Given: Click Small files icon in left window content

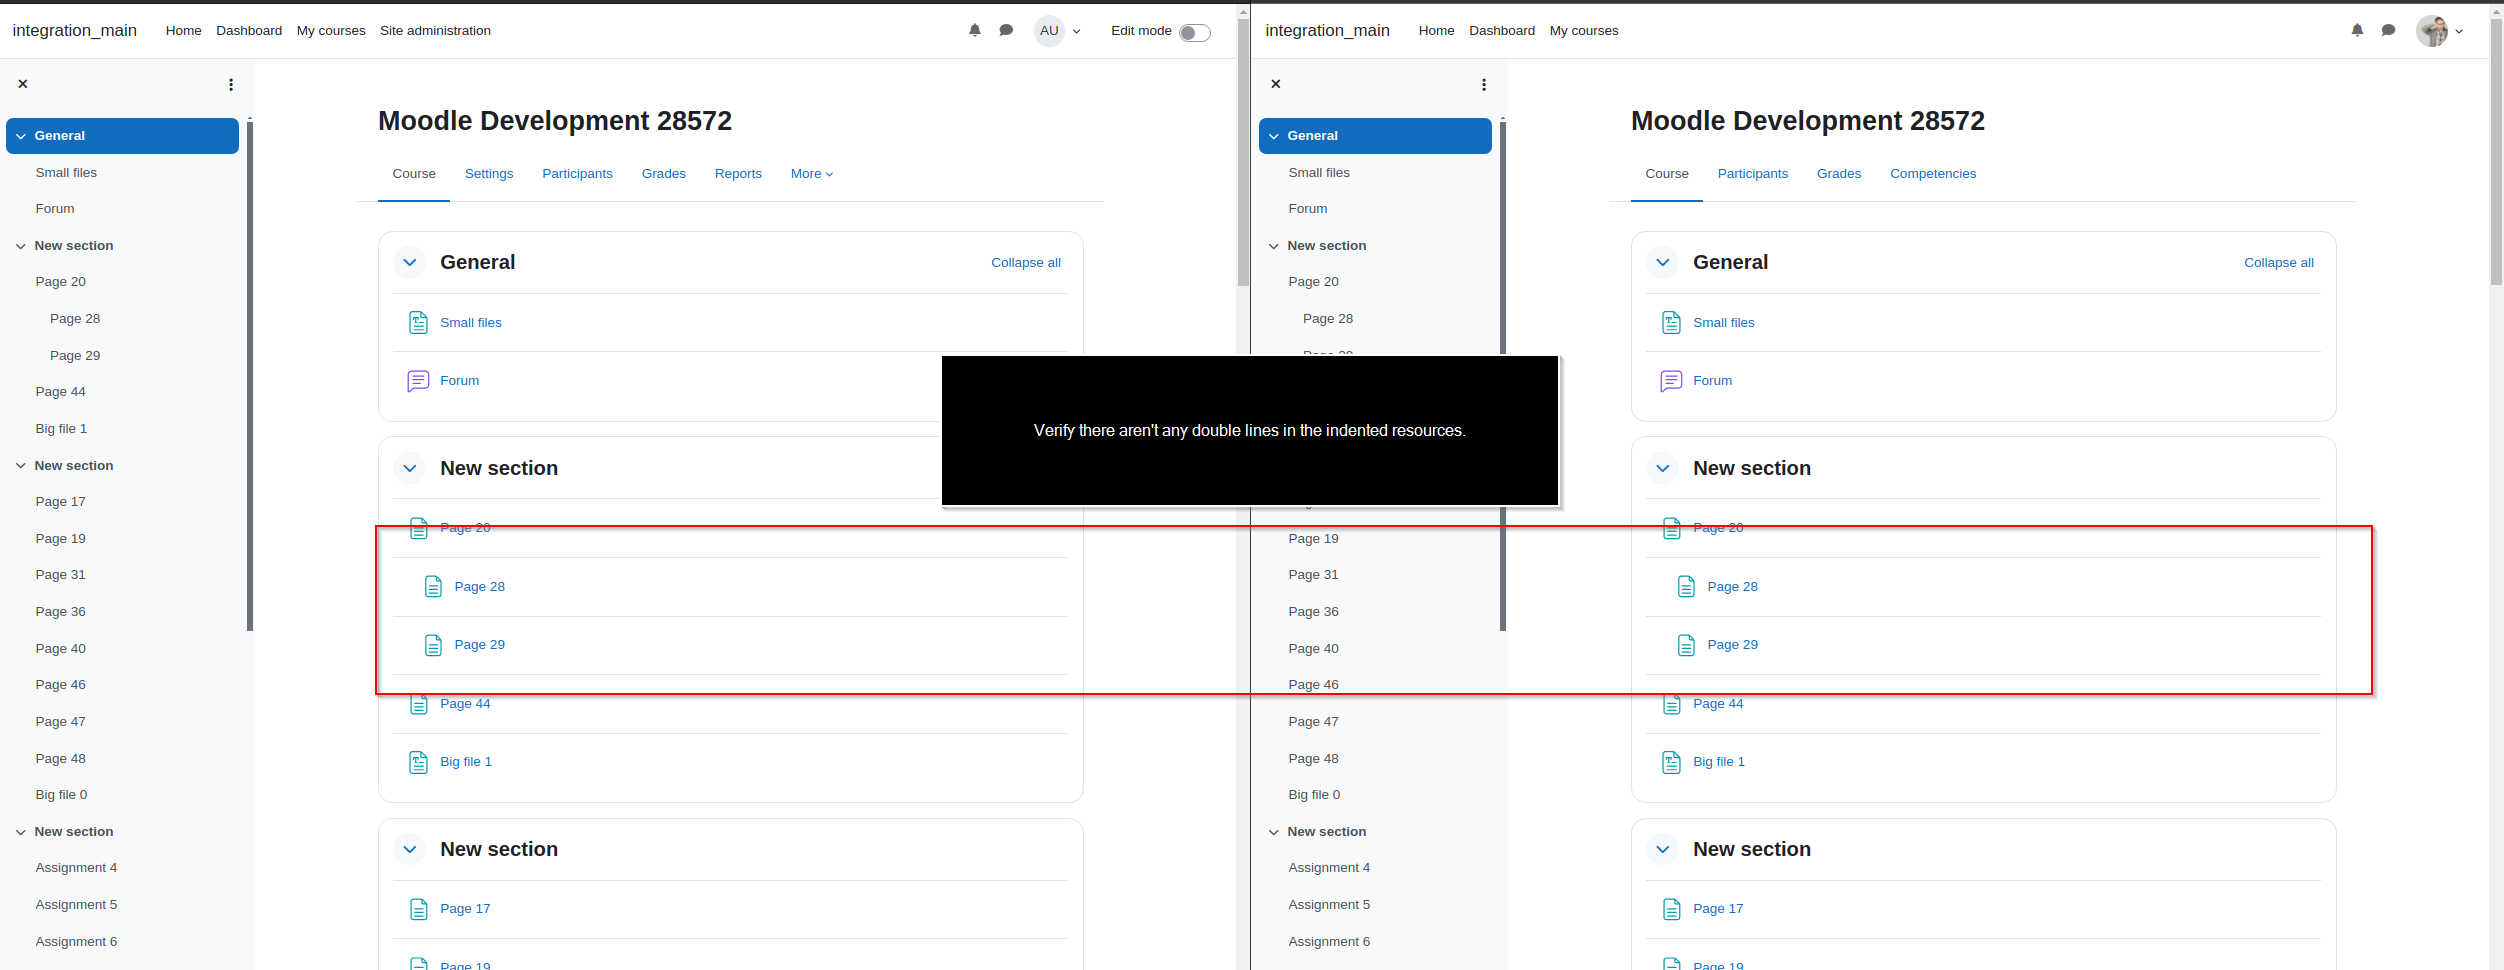Looking at the screenshot, I should click(x=418, y=322).
